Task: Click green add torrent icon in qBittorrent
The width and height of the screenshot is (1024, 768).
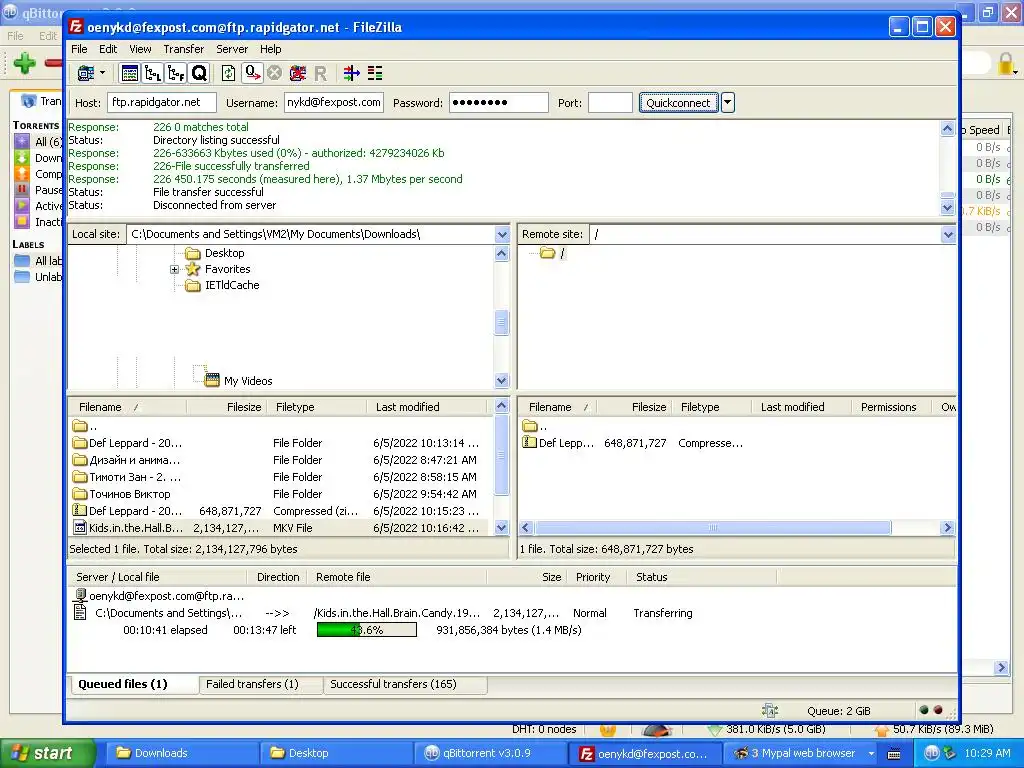Action: pos(25,63)
